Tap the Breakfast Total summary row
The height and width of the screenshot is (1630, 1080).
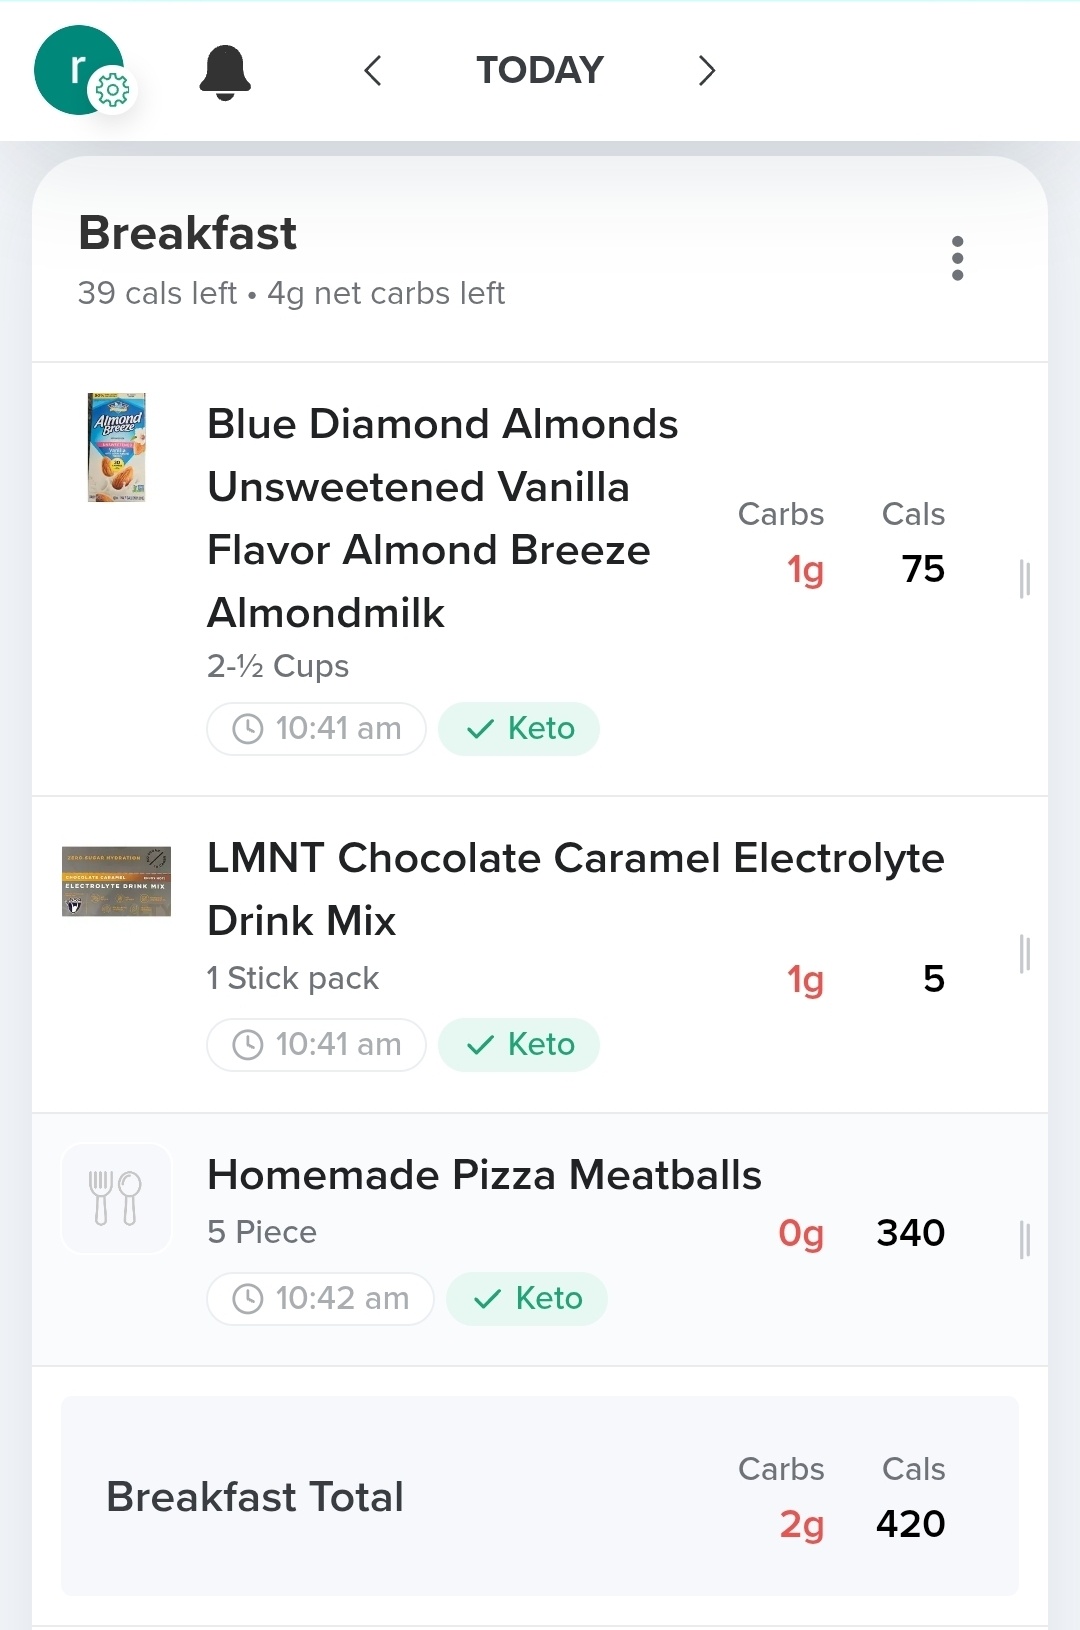click(540, 1496)
